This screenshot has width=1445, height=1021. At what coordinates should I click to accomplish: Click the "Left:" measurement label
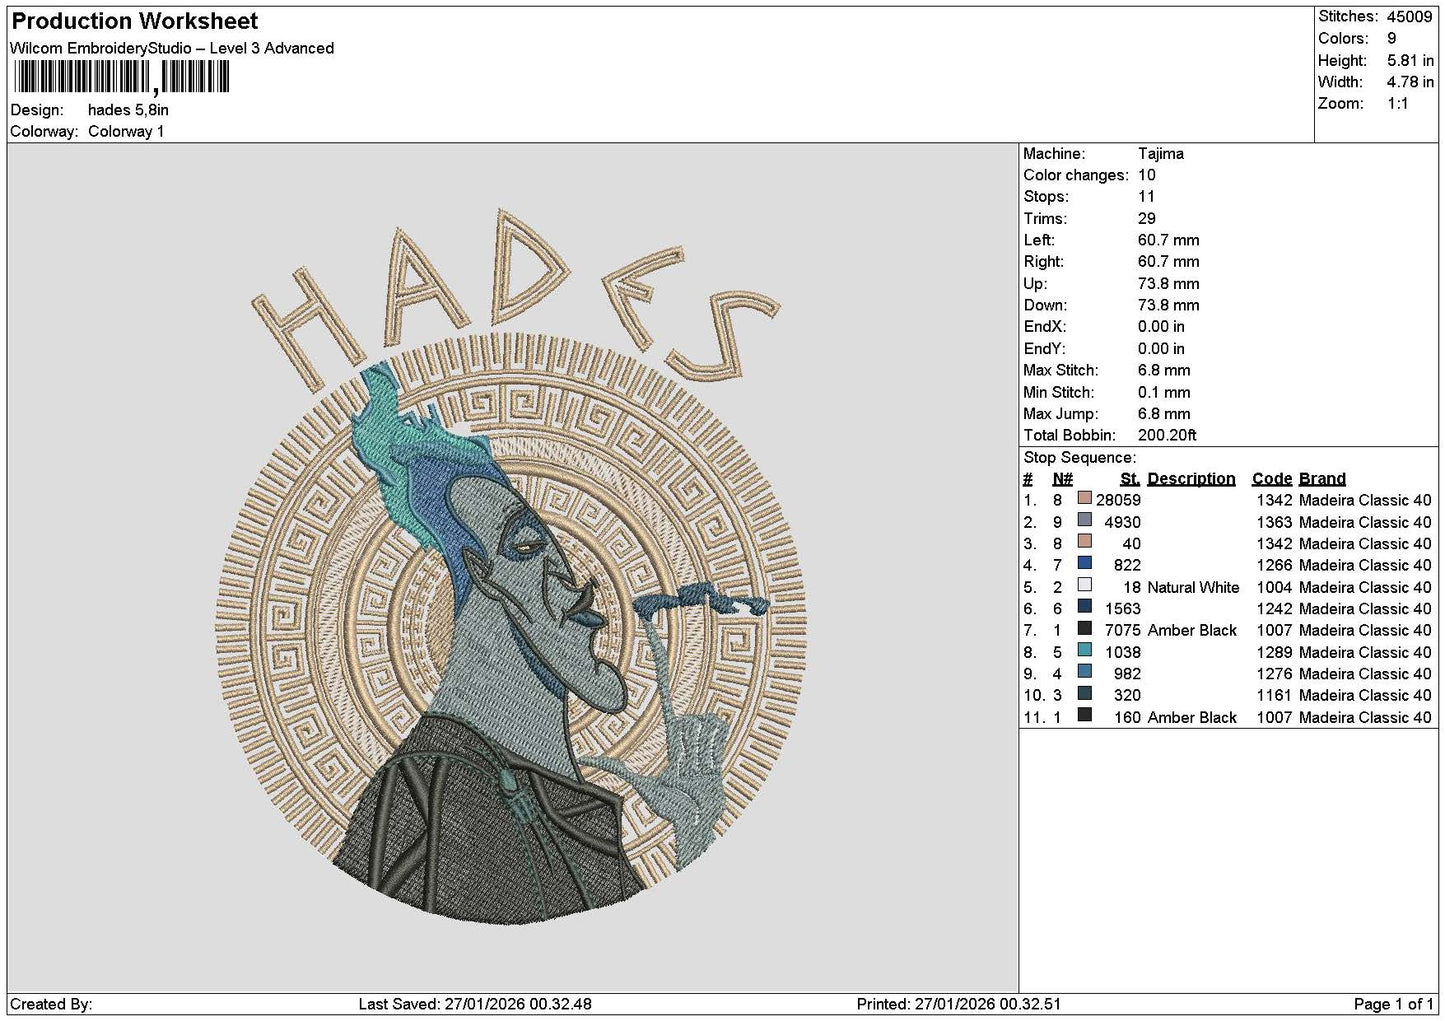point(1039,240)
